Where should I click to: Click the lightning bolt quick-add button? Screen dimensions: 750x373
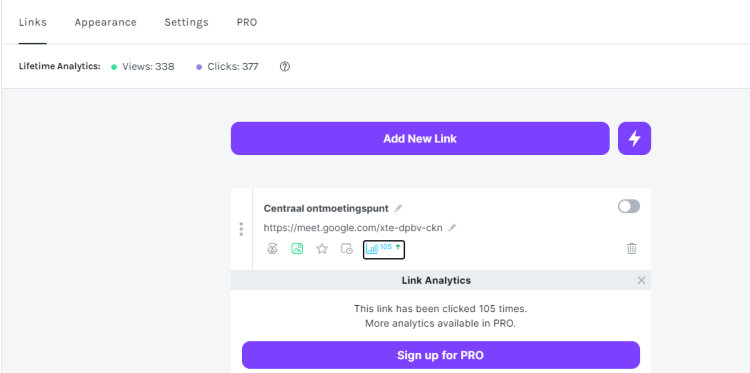click(x=634, y=139)
